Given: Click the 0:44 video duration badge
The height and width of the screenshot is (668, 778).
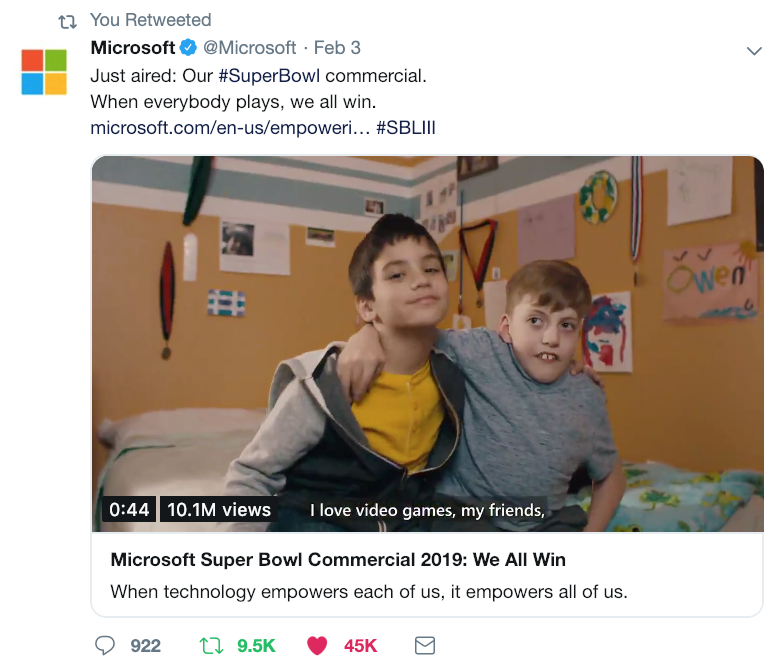Looking at the screenshot, I should [129, 510].
